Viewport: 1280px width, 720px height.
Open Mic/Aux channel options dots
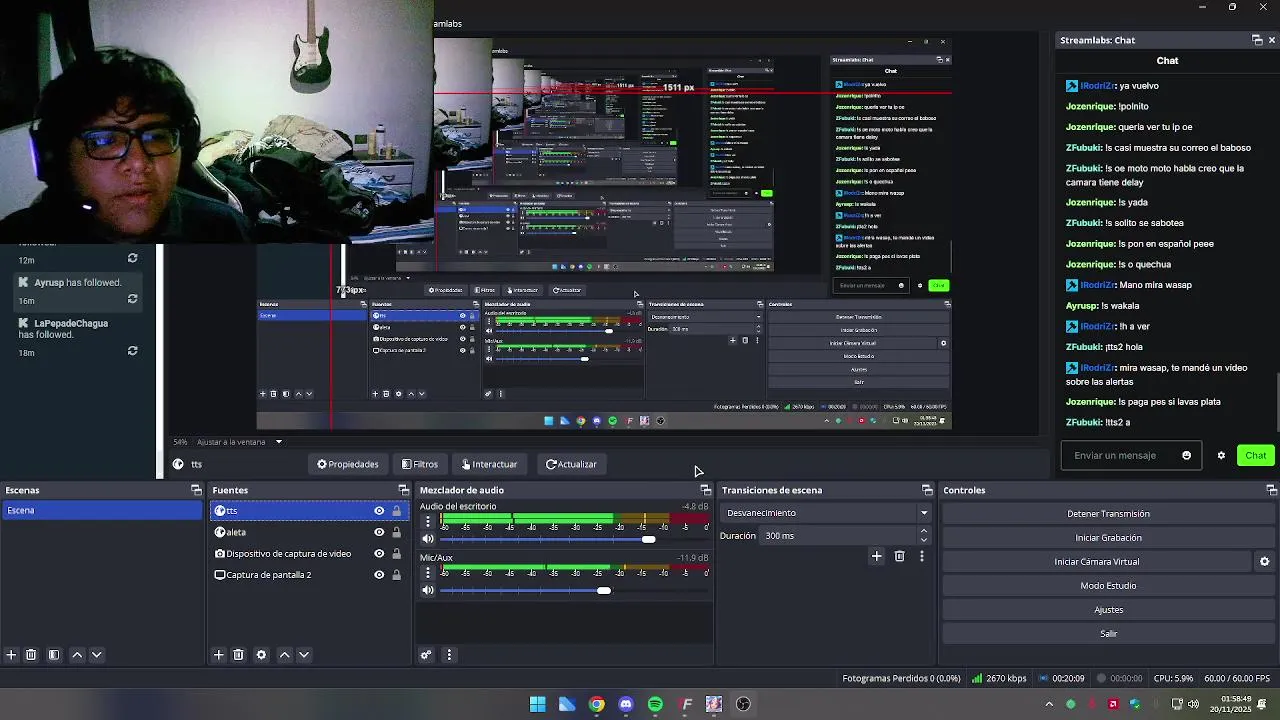pos(428,572)
